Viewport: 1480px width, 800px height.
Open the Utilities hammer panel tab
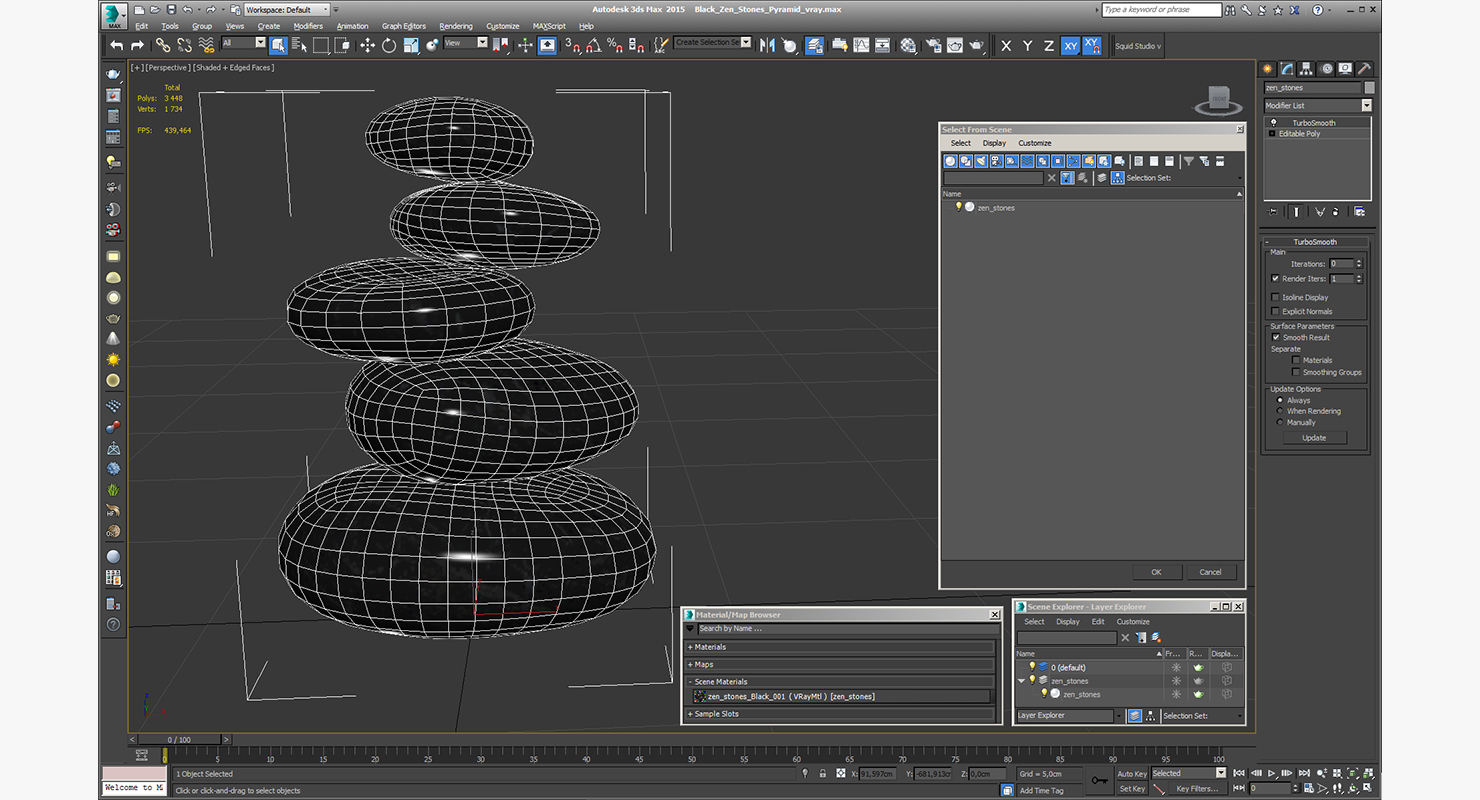pos(1364,69)
